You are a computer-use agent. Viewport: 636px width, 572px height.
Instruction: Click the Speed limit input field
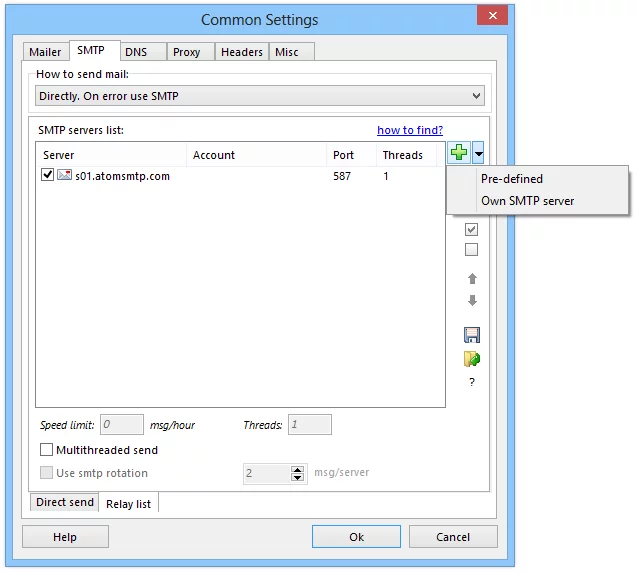tap(121, 425)
